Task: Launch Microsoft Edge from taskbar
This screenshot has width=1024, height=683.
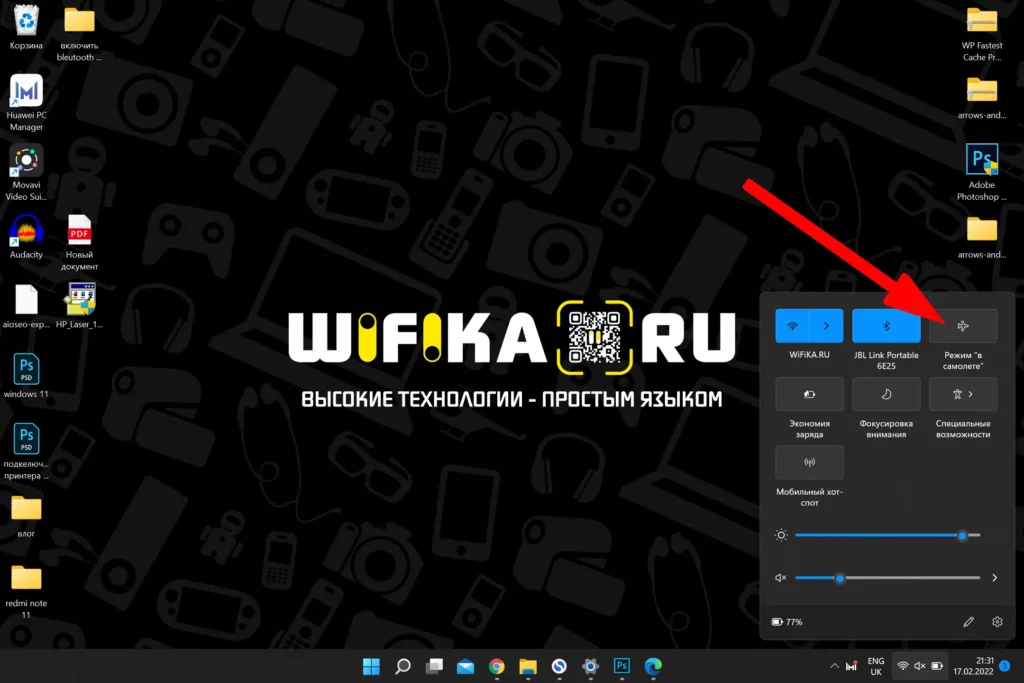Action: tap(653, 666)
